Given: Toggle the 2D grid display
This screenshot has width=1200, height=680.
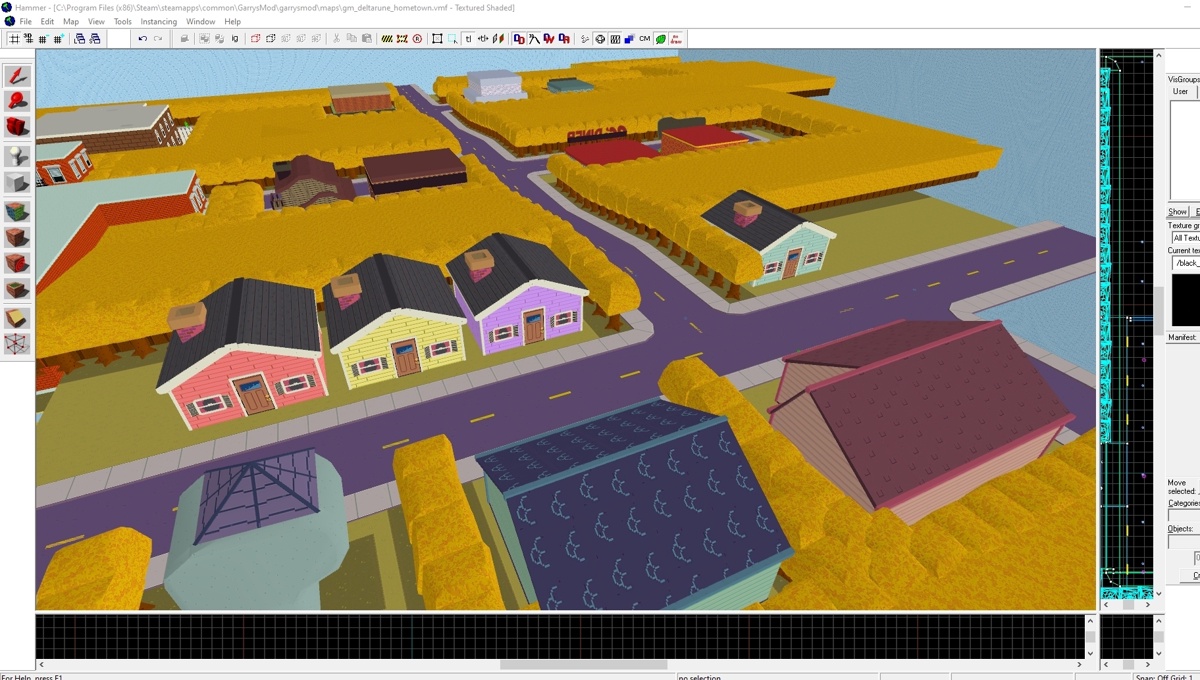Looking at the screenshot, I should (x=14, y=39).
